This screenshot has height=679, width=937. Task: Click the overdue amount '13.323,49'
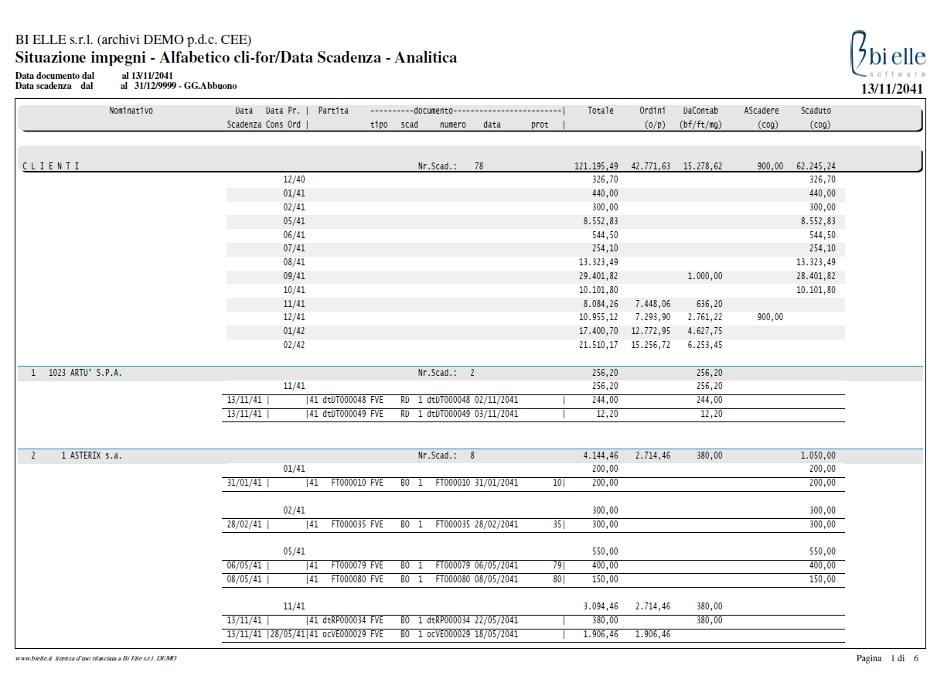point(816,262)
